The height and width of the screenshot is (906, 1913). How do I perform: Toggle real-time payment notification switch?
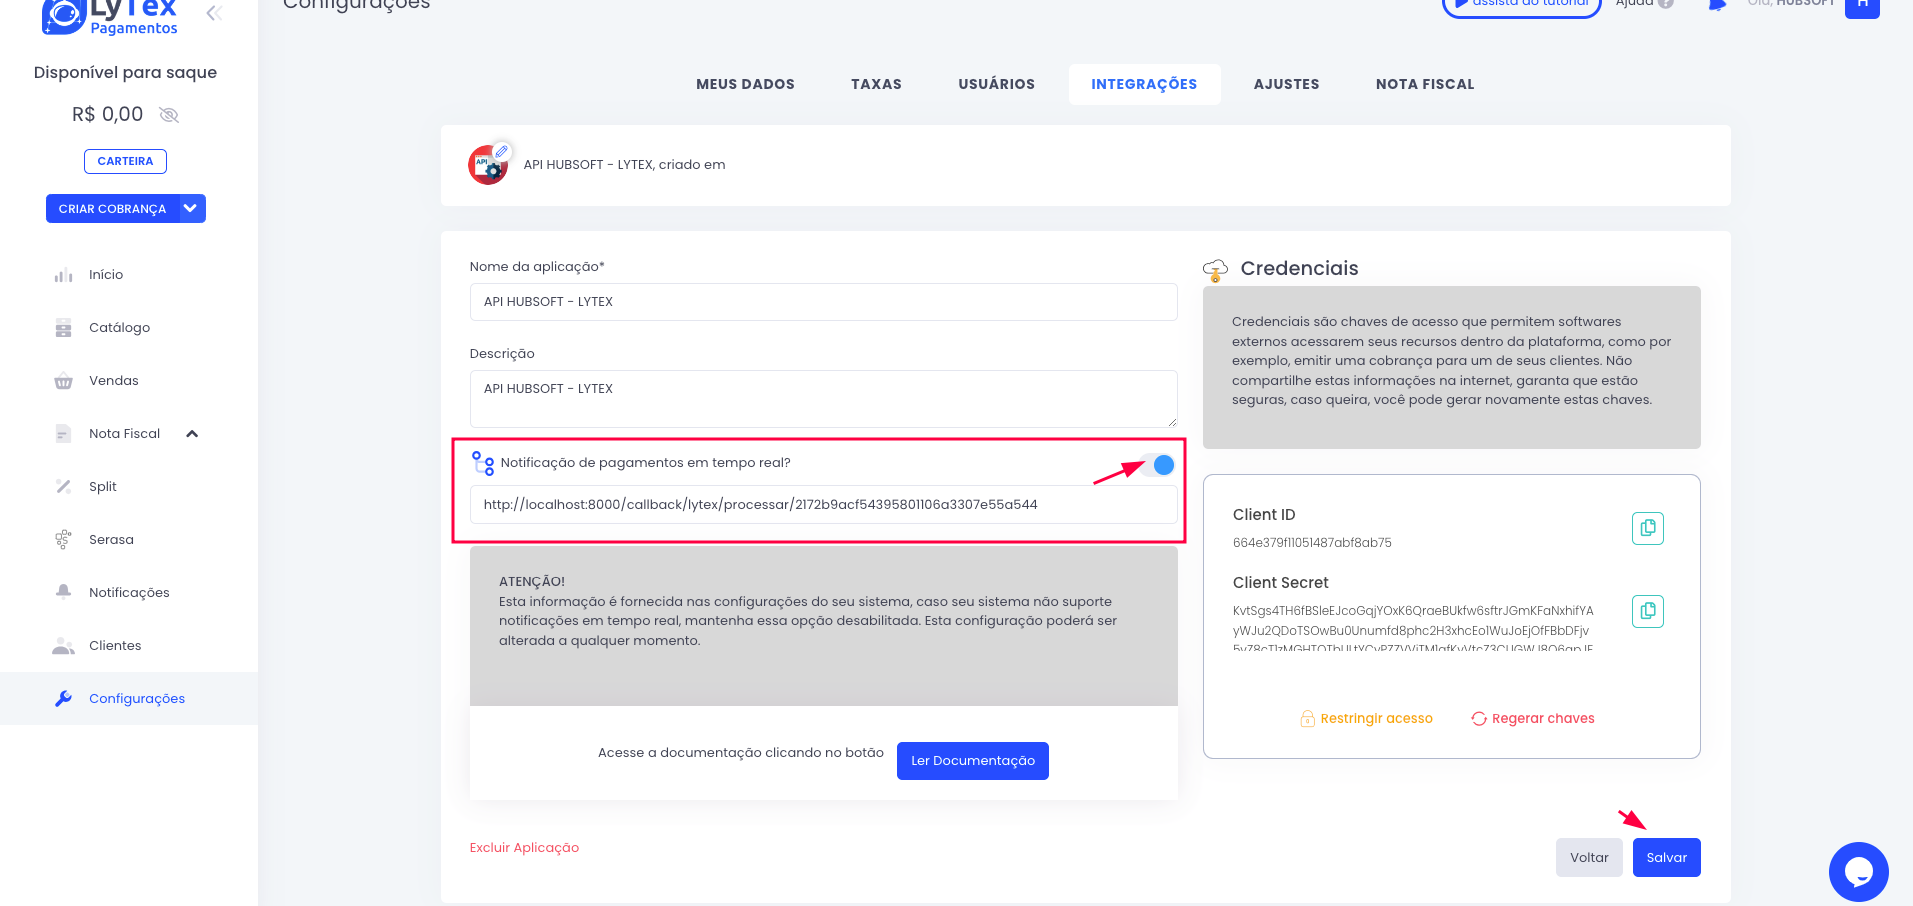pyautogui.click(x=1159, y=465)
